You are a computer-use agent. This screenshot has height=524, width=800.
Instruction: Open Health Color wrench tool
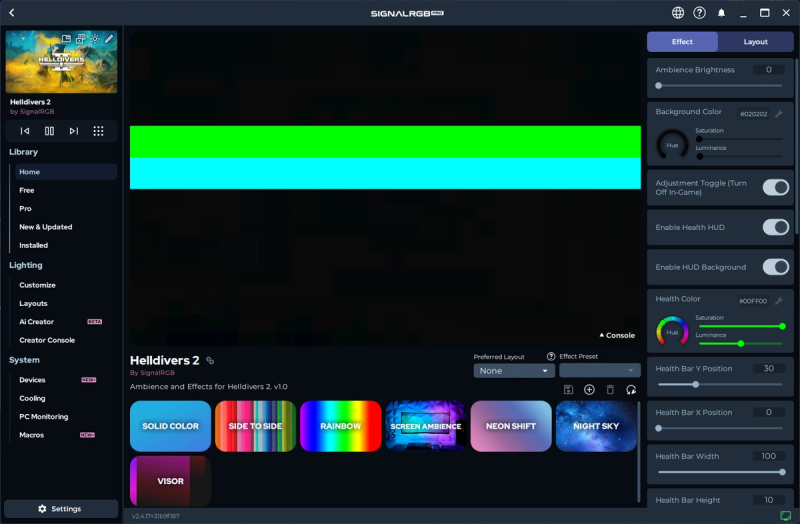coord(779,301)
